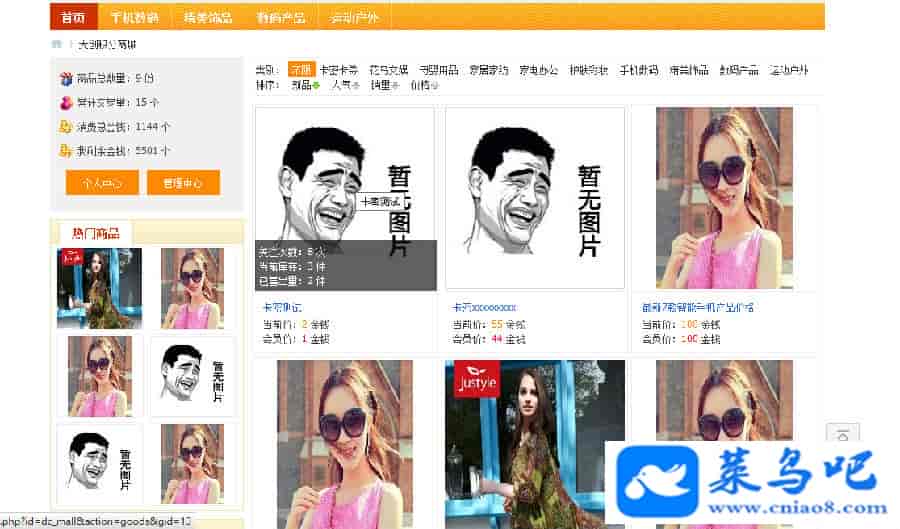The width and height of the screenshot is (900, 529).
Task: Click the coin icon beside 1144 total spent
Action: coord(66,127)
